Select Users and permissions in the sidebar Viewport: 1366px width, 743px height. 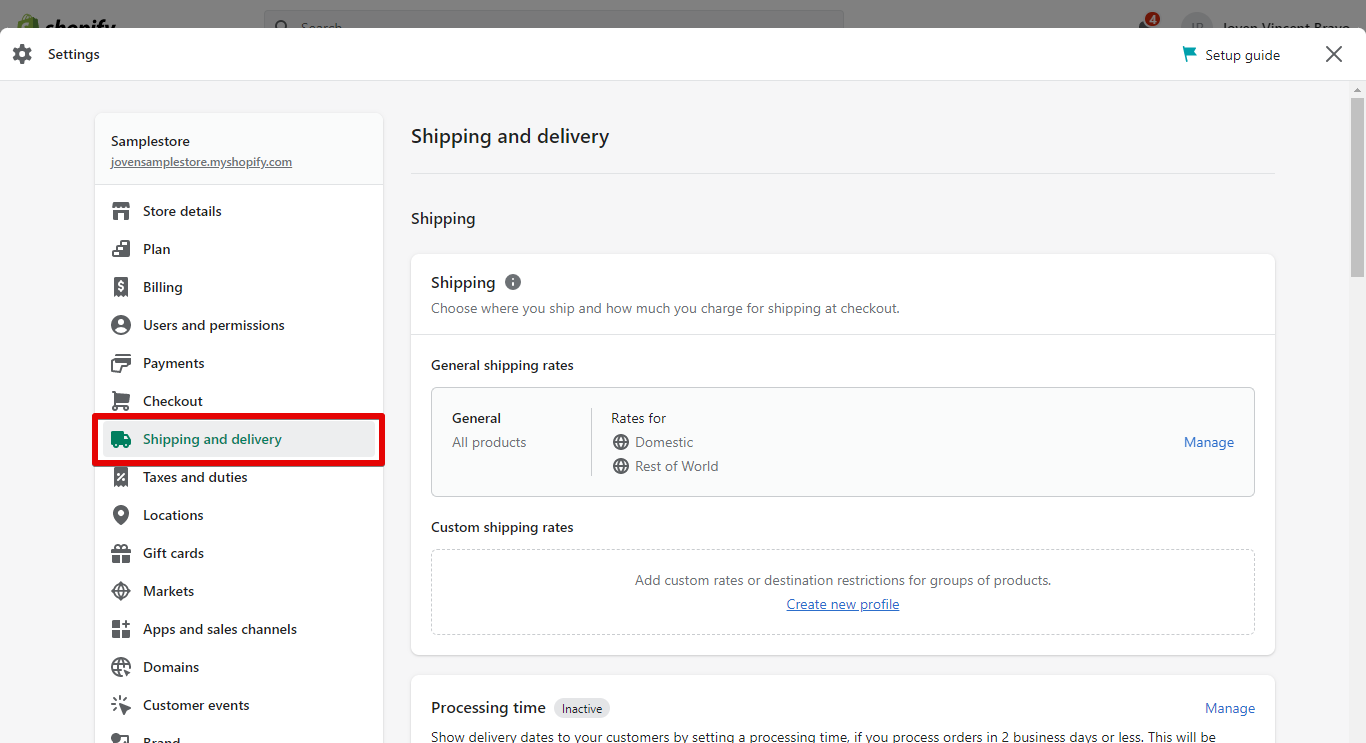pyautogui.click(x=213, y=325)
